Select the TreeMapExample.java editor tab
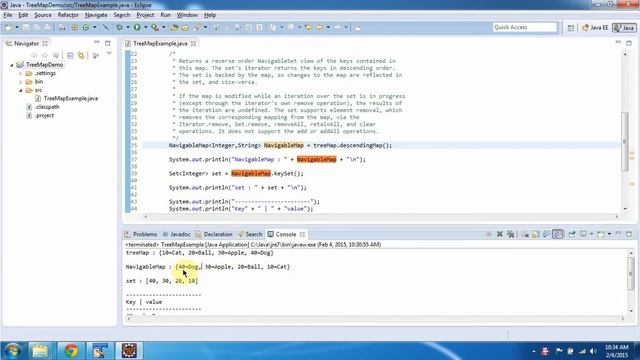Viewport: 640px width, 360px height. (160, 43)
